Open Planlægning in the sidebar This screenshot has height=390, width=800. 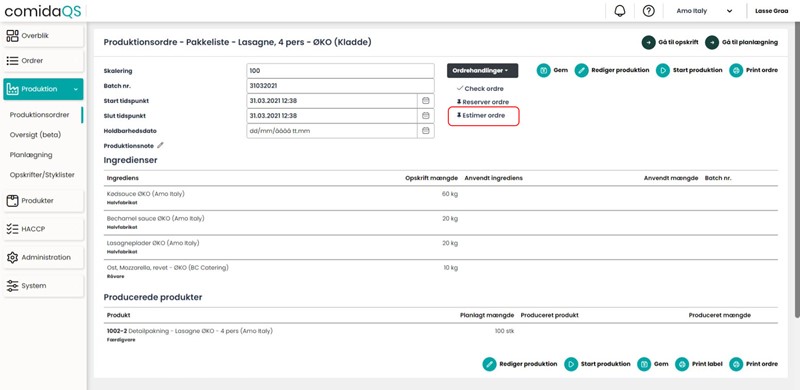[31, 155]
